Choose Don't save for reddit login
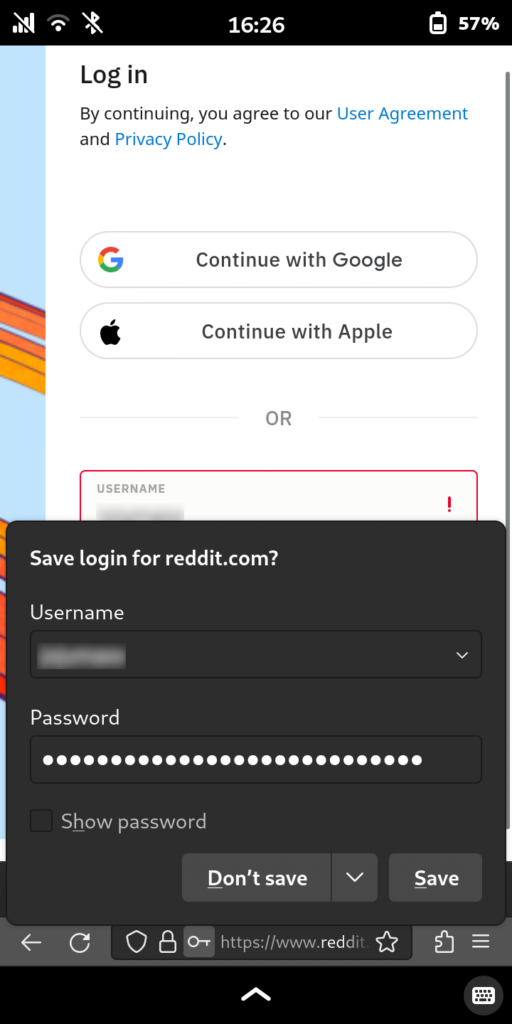 257,878
